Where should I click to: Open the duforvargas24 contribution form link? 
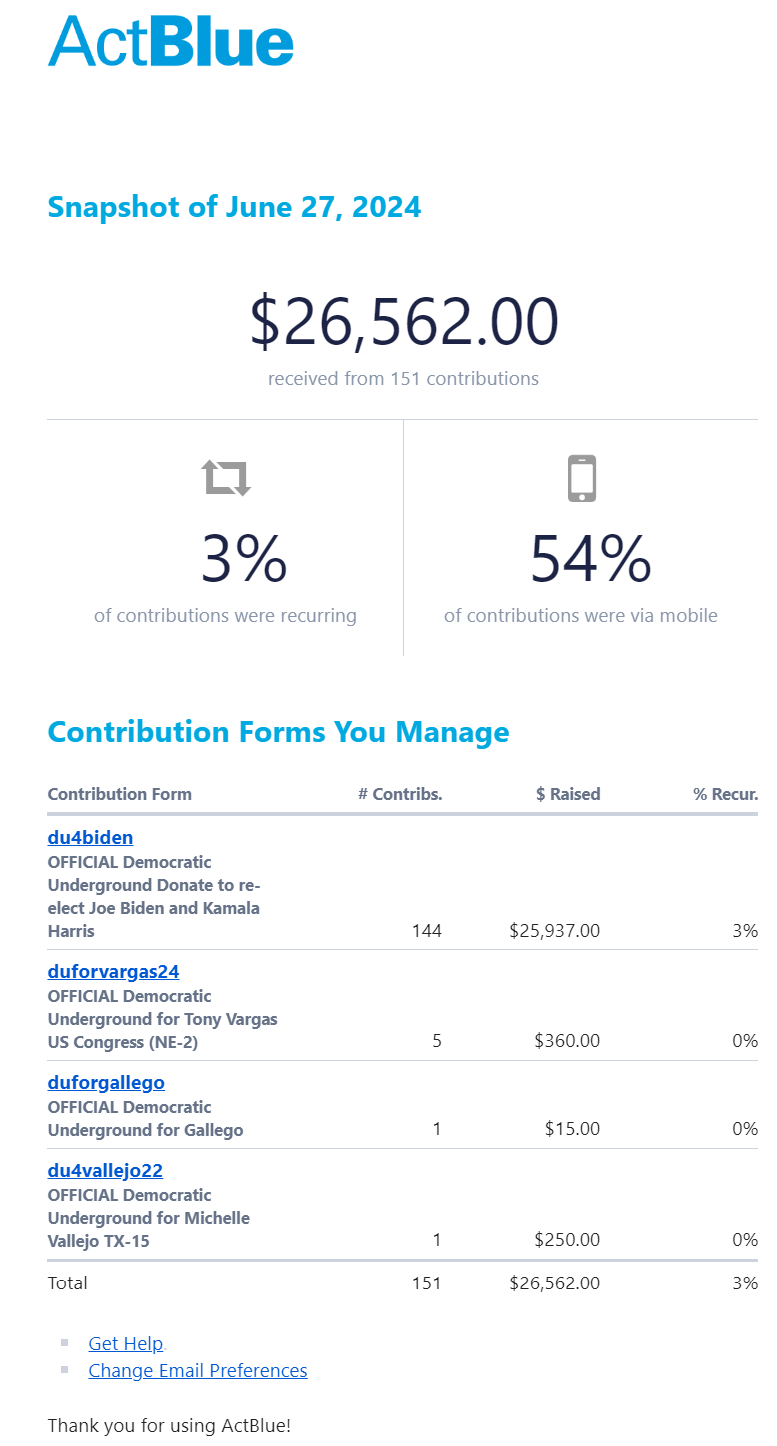tap(113, 971)
